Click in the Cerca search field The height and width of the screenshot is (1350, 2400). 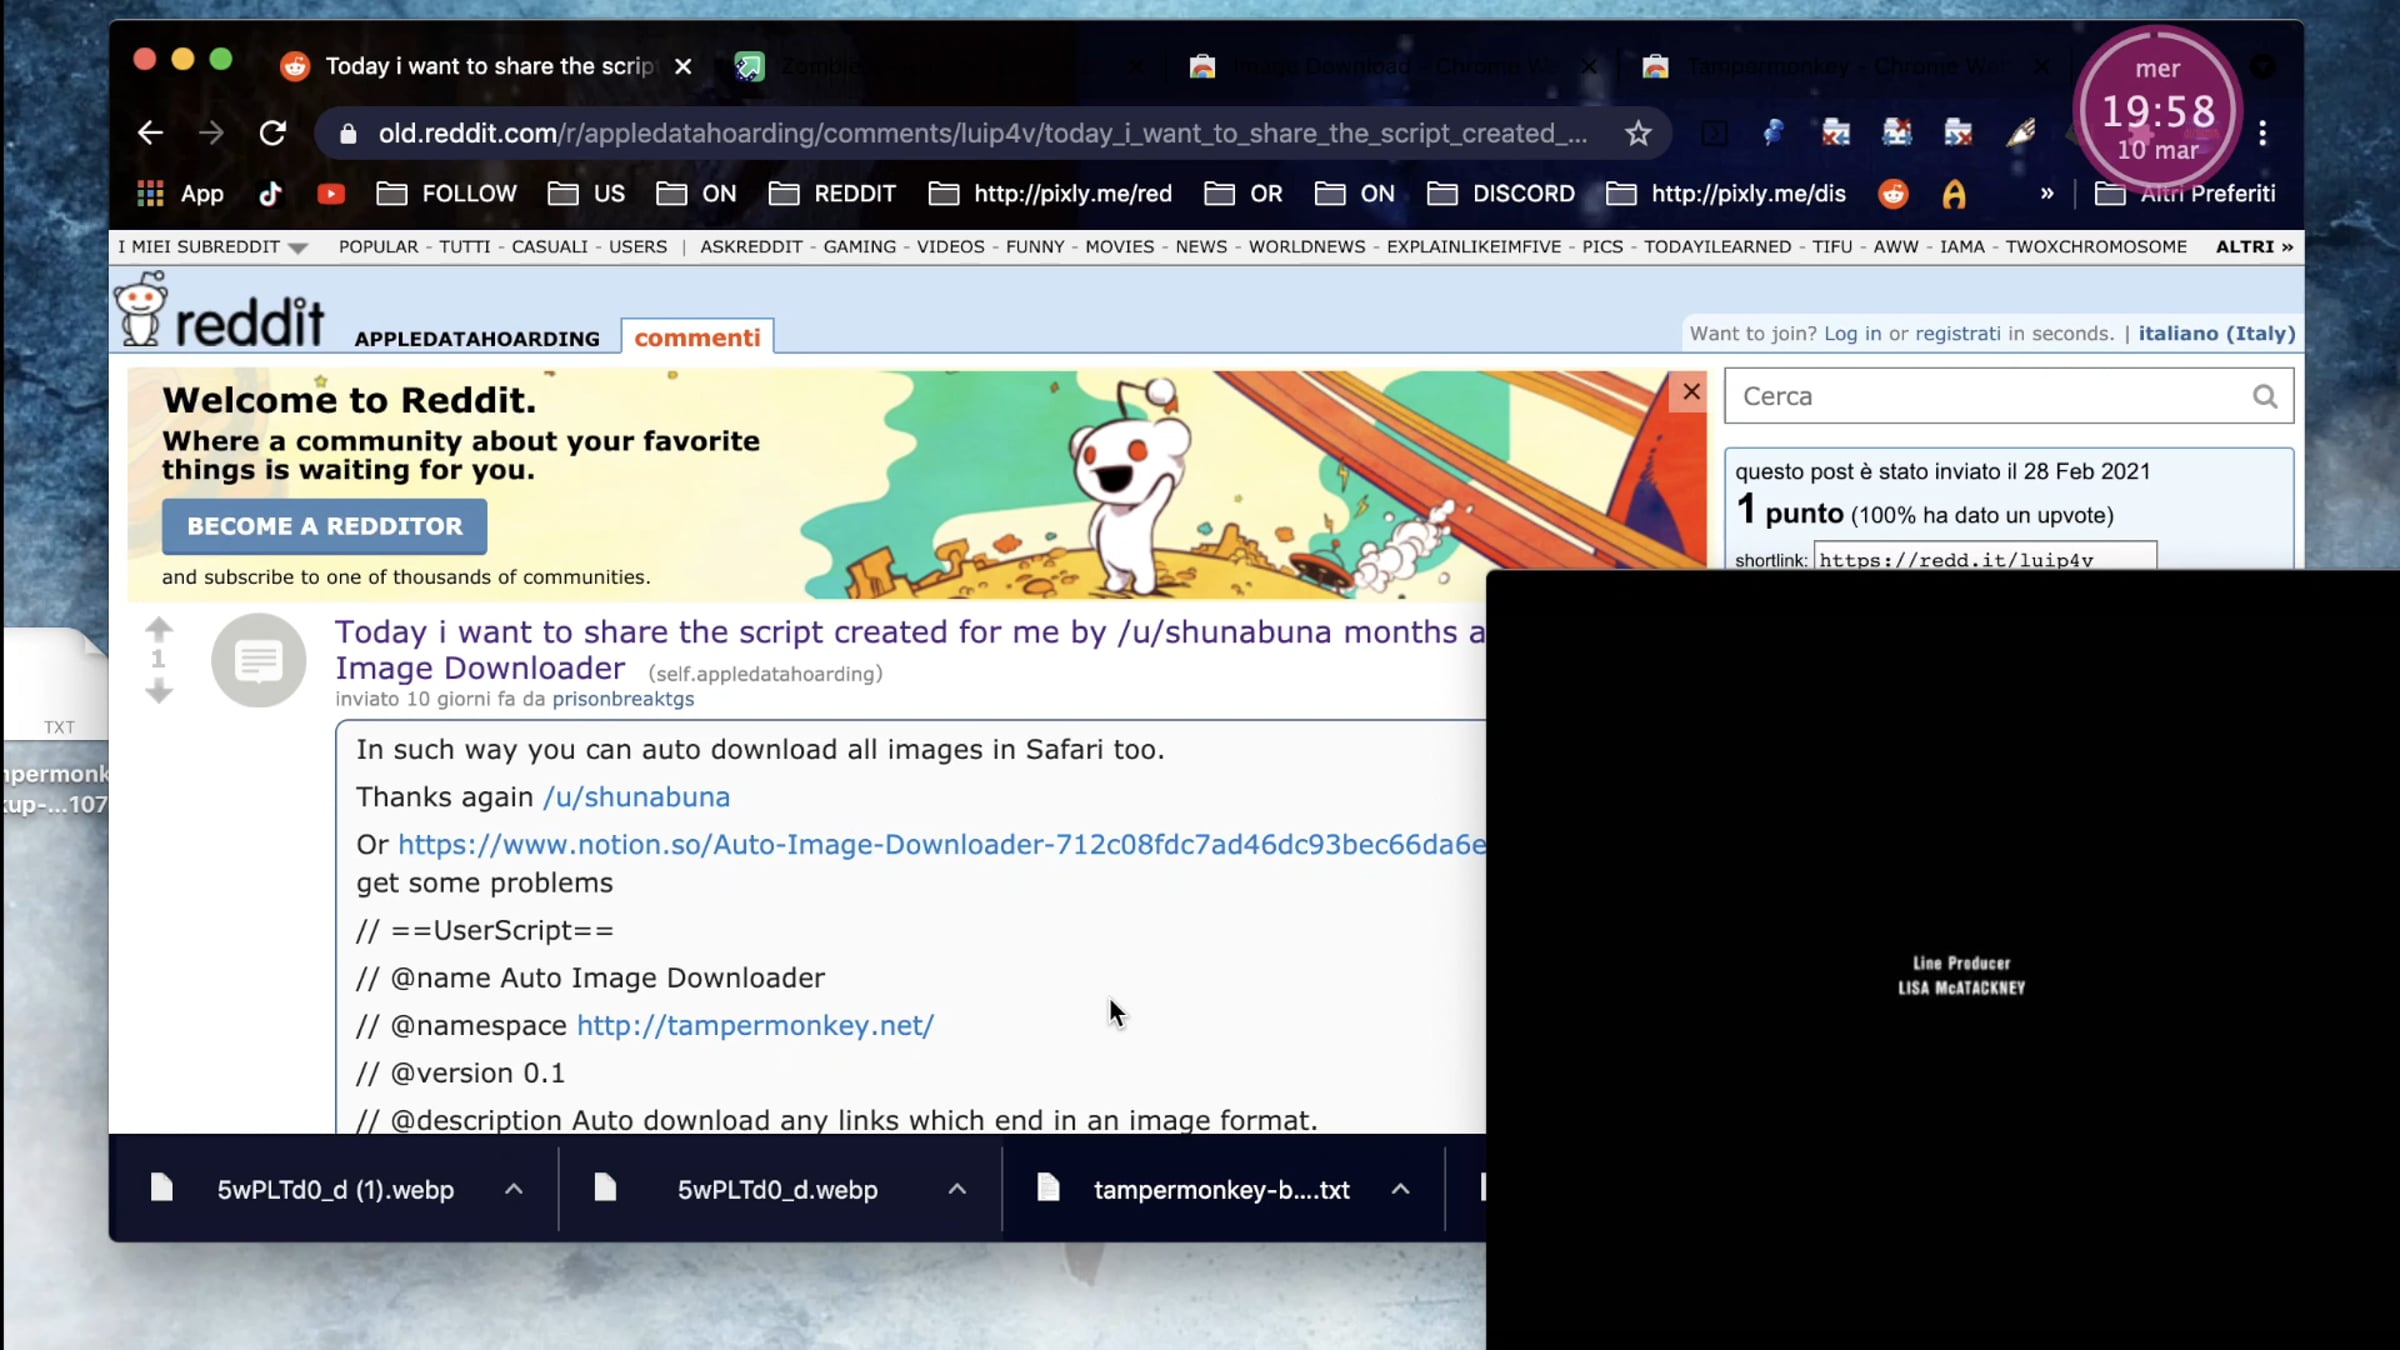pos(1980,397)
